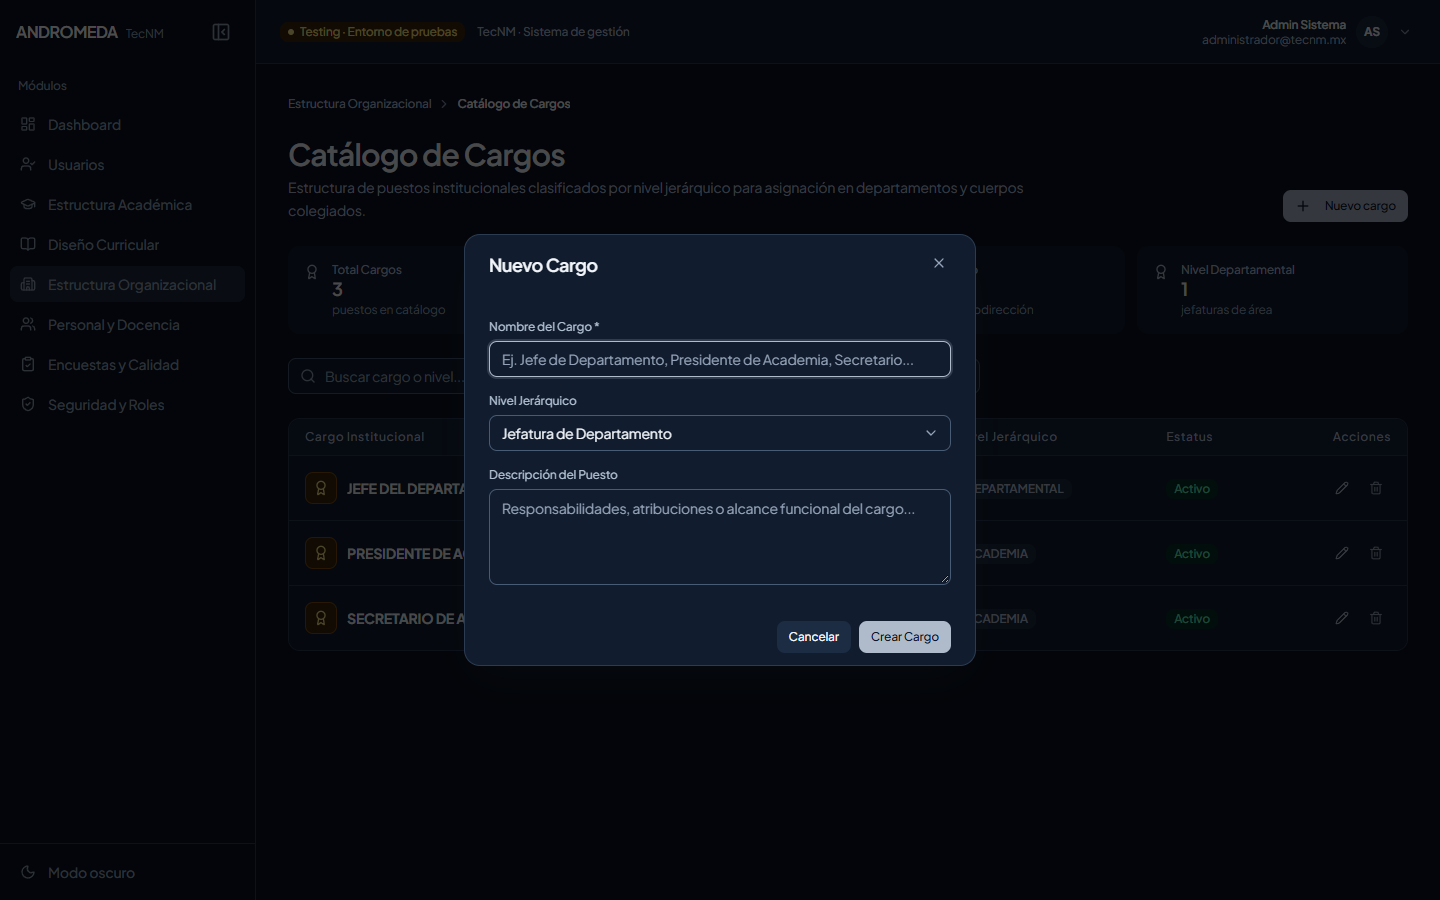Click the badge icon beside JEFE DEL DEPARTAMENTO
The height and width of the screenshot is (900, 1440).
coord(321,488)
